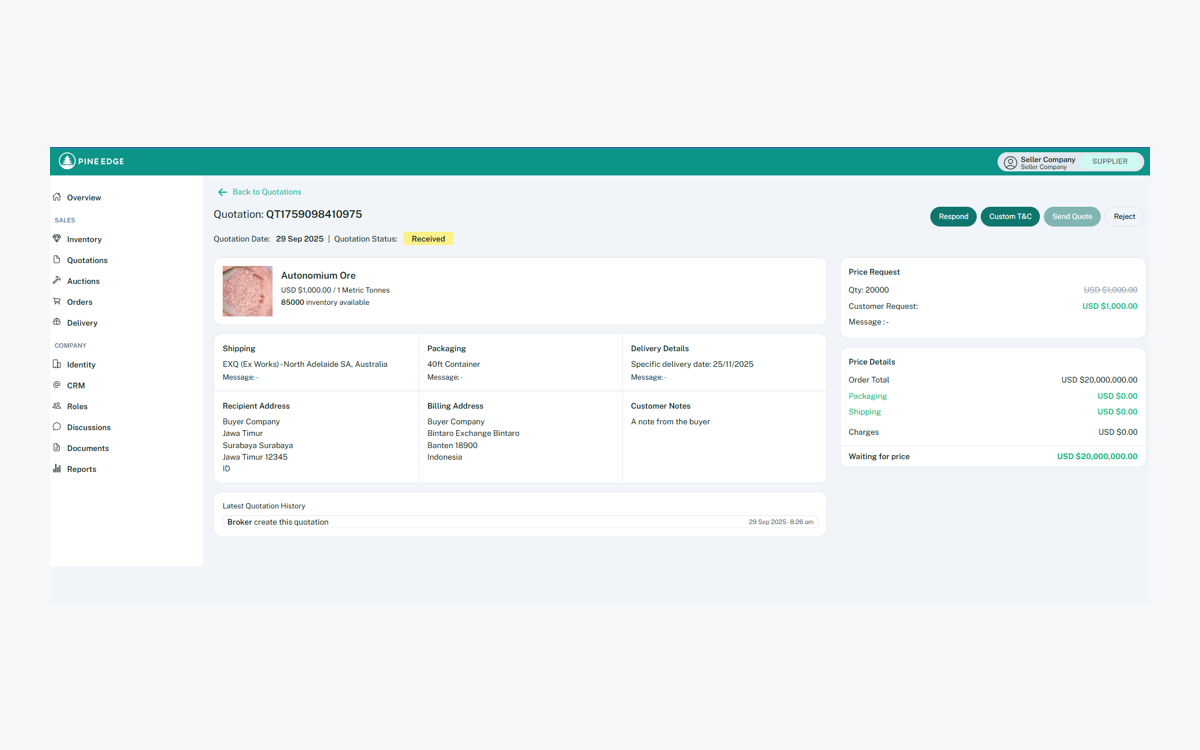
Task: Click the Identity building icon
Action: 57,364
